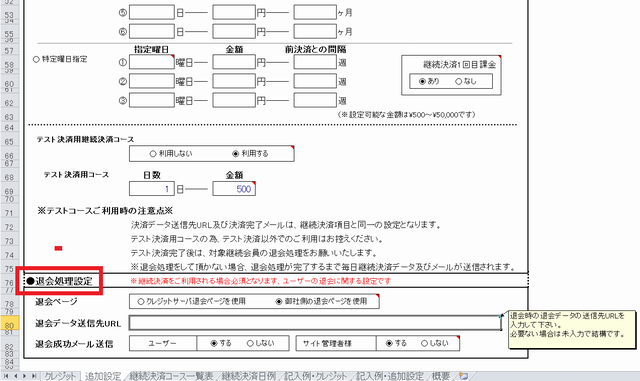This screenshot has width=640, height=381.
Task: Go to next sheet tab arrow
Action: coord(24,376)
